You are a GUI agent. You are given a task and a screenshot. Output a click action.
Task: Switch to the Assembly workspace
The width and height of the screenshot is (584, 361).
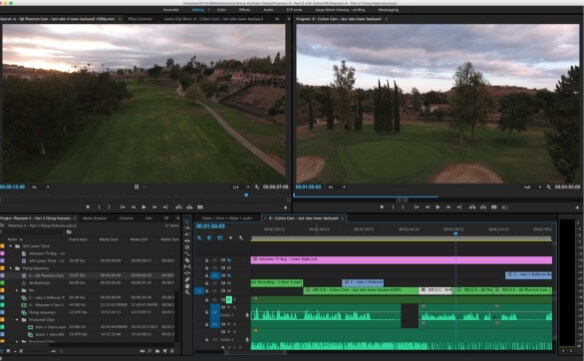[x=171, y=10]
